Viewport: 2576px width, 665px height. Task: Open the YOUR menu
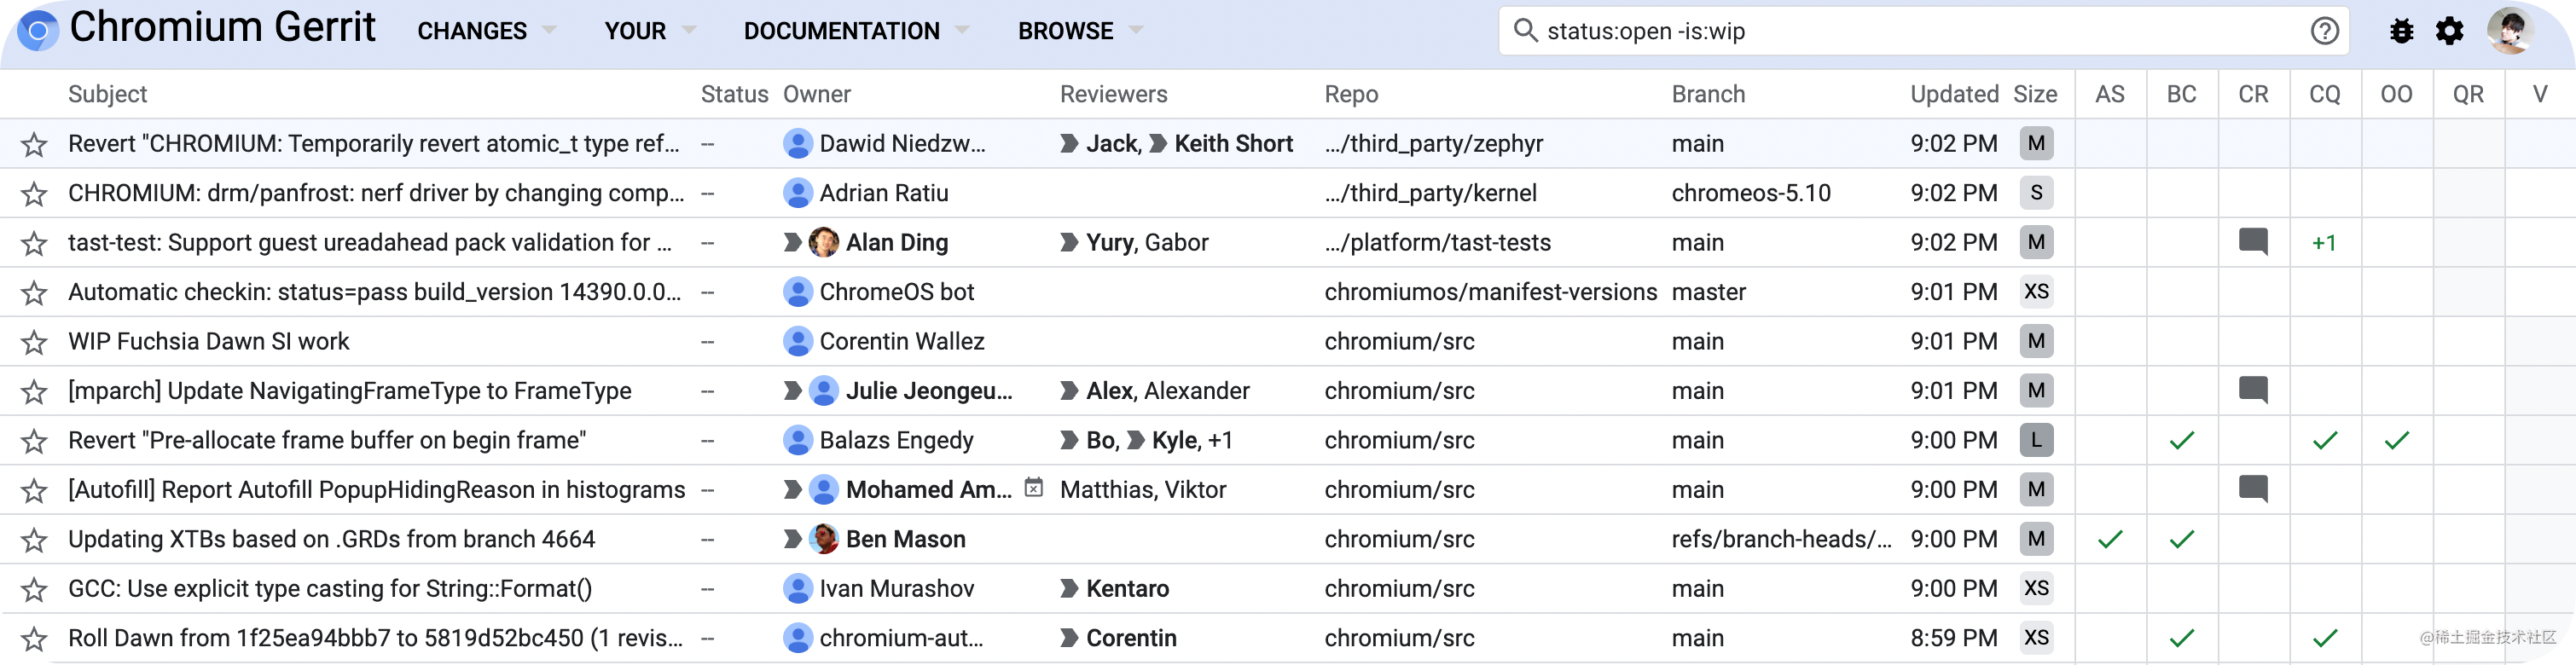click(635, 31)
